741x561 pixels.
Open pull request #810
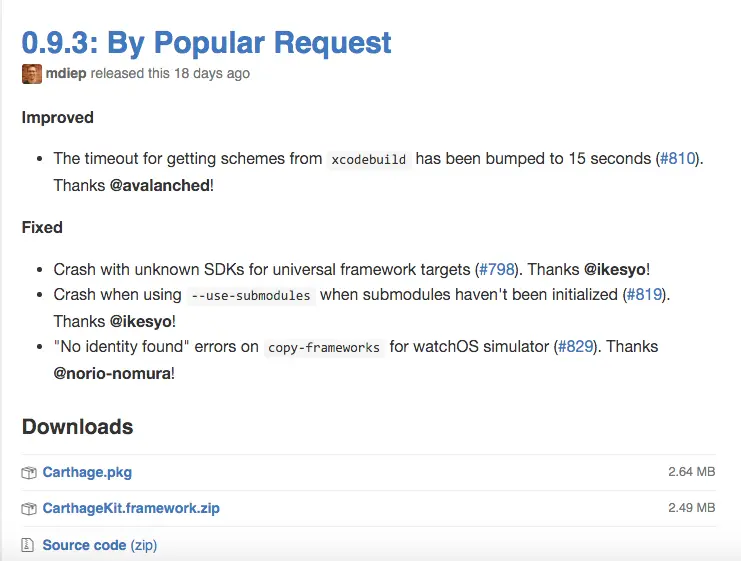click(677, 159)
